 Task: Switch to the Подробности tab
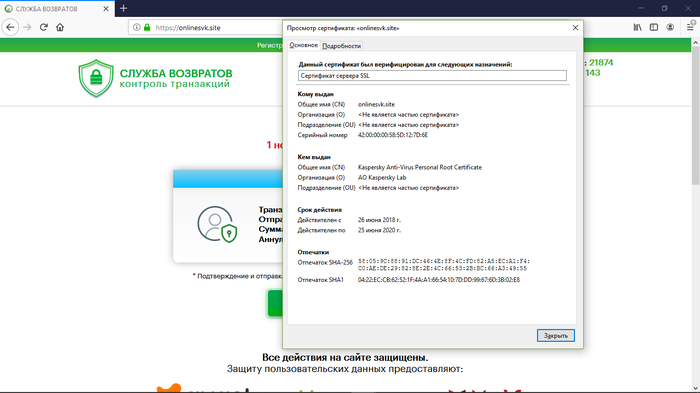coord(342,46)
